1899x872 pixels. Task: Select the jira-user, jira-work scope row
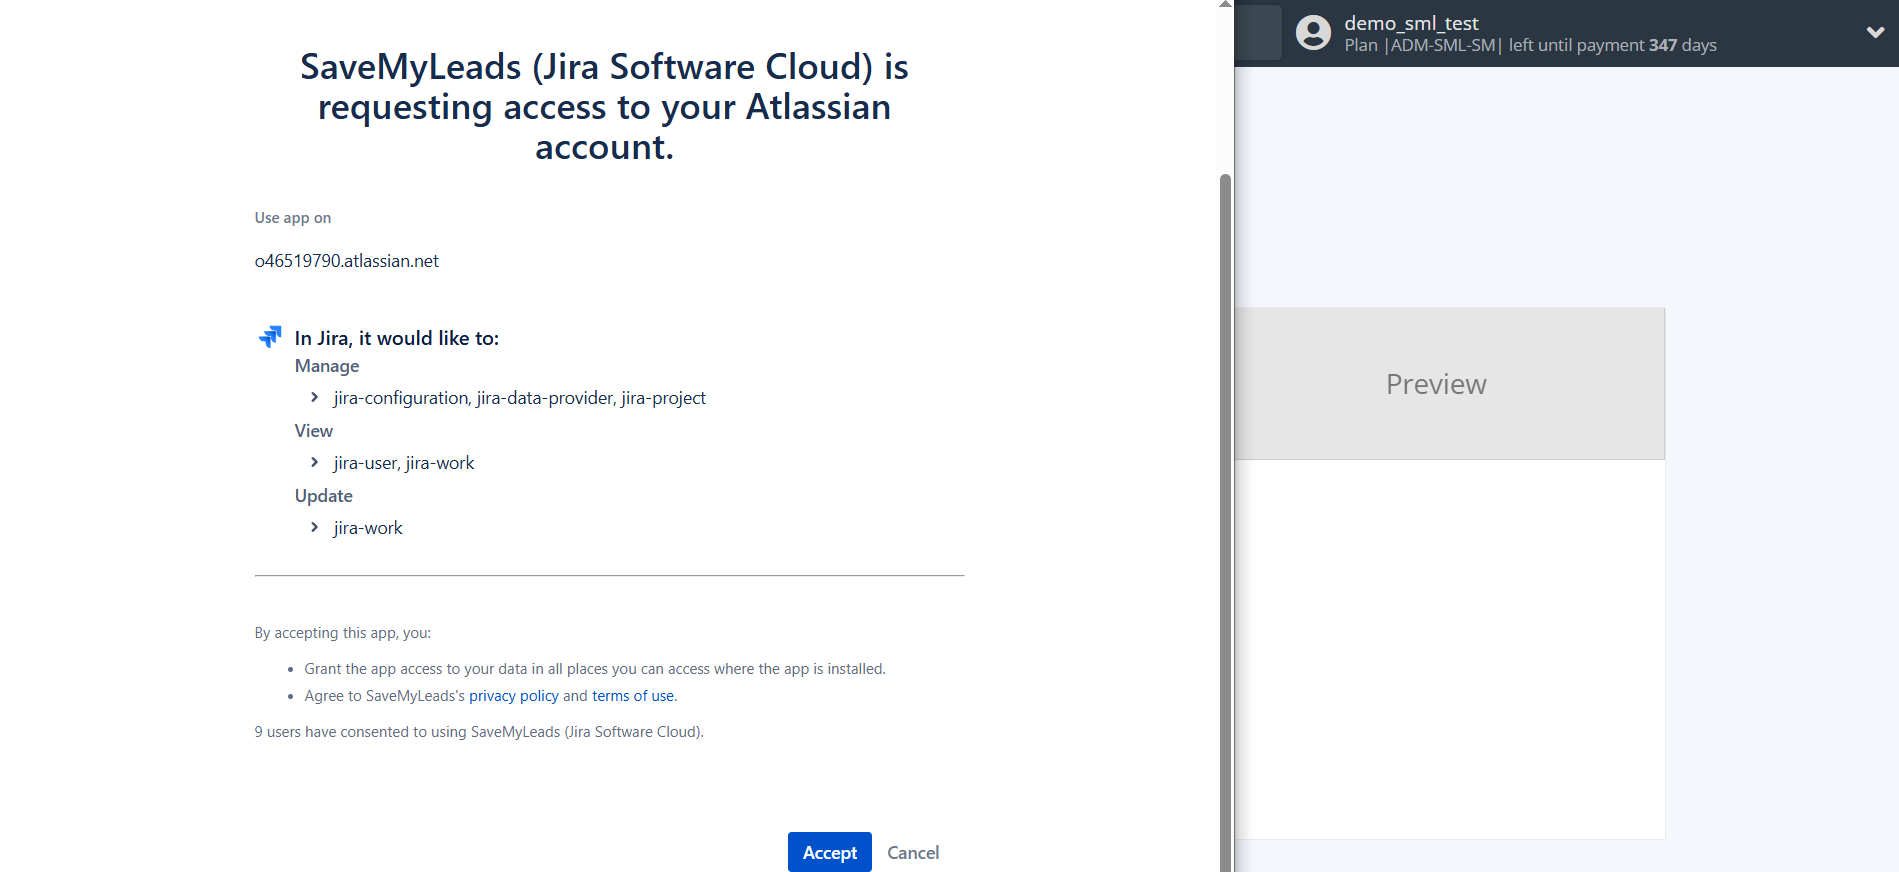tap(404, 463)
